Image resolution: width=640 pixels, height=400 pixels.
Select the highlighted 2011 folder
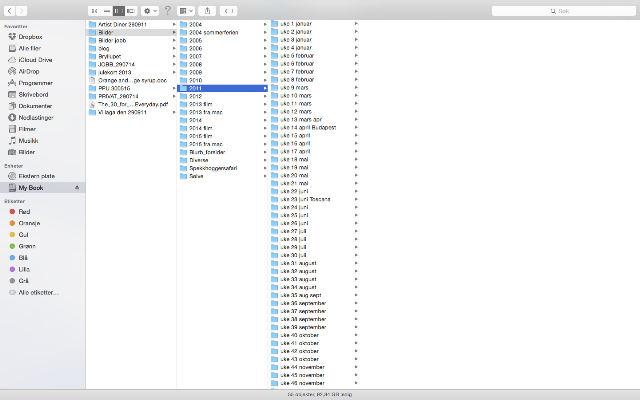click(222, 88)
